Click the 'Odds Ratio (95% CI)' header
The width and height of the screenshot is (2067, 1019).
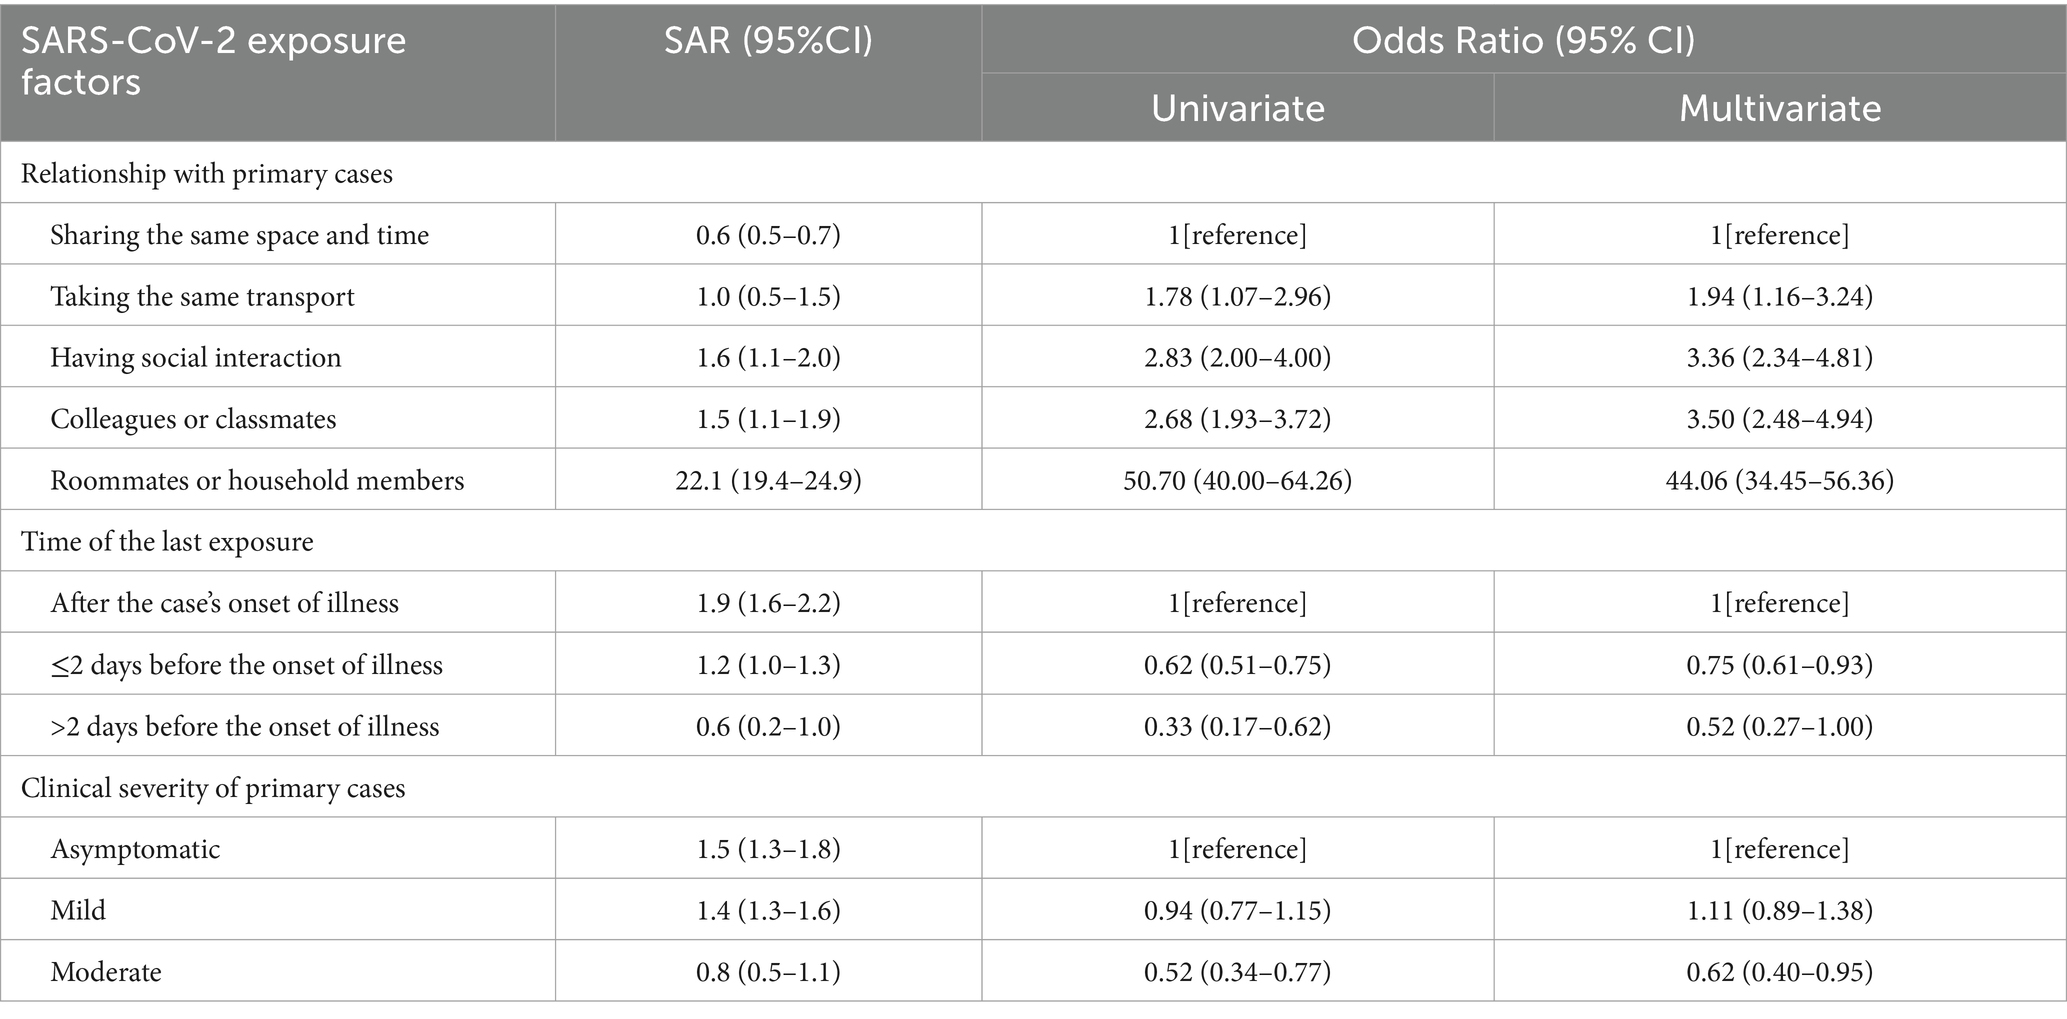pyautogui.click(x=1523, y=40)
